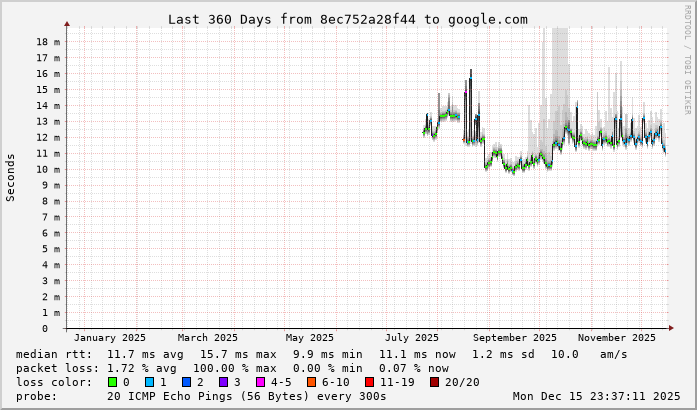The image size is (697, 410).
Task: Click the January 2025 axis label
Action: 110,338
